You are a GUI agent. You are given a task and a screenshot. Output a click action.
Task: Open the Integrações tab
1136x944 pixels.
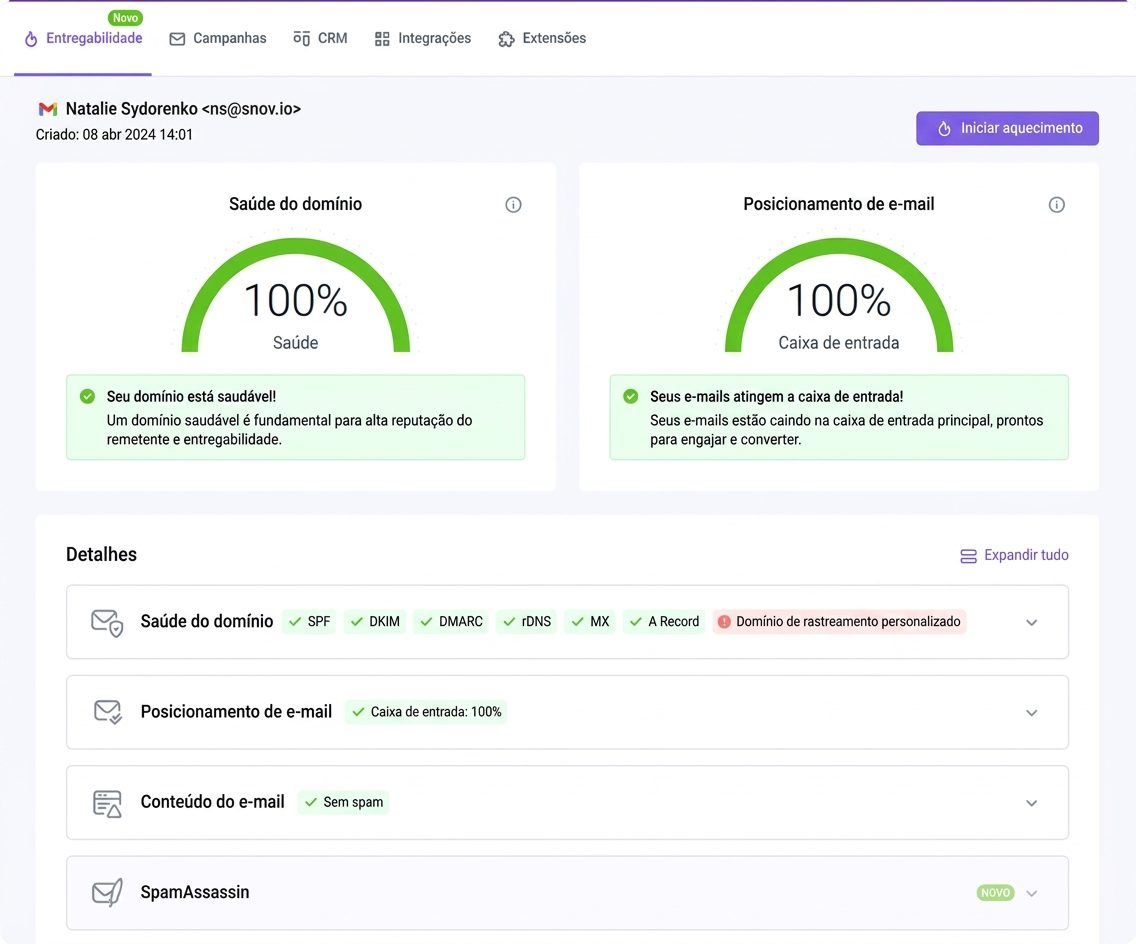pos(422,38)
